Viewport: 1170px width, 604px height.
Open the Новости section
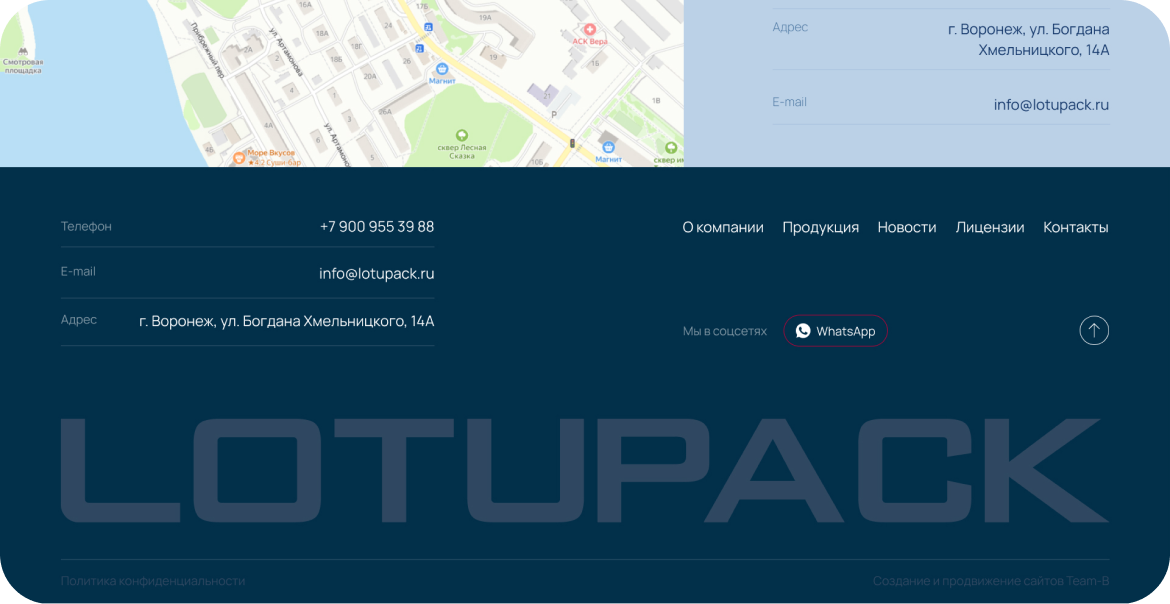tap(906, 228)
